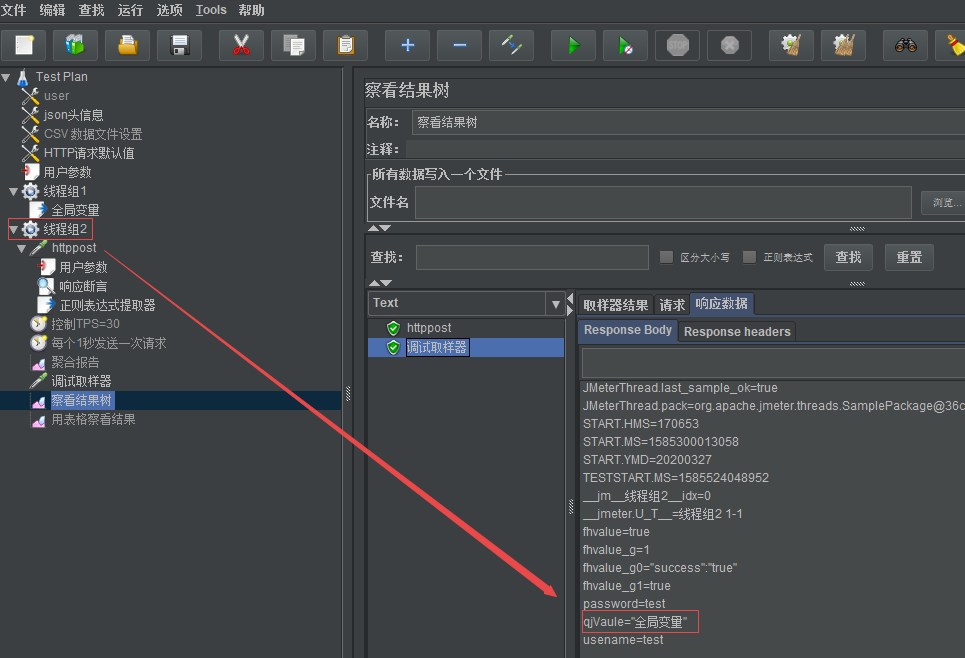Image resolution: width=965 pixels, height=658 pixels.
Task: Clear all results with double broom icon
Action: click(x=844, y=45)
